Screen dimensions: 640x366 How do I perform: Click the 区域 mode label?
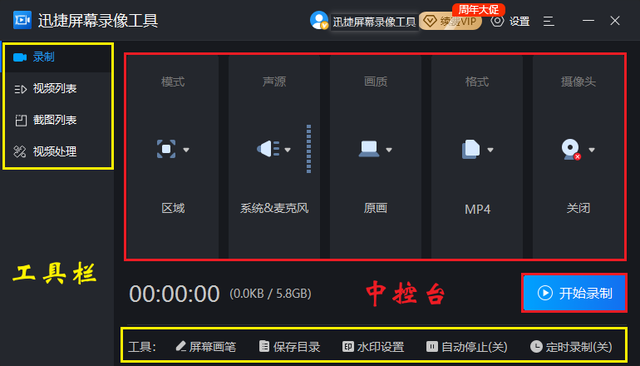pos(173,209)
